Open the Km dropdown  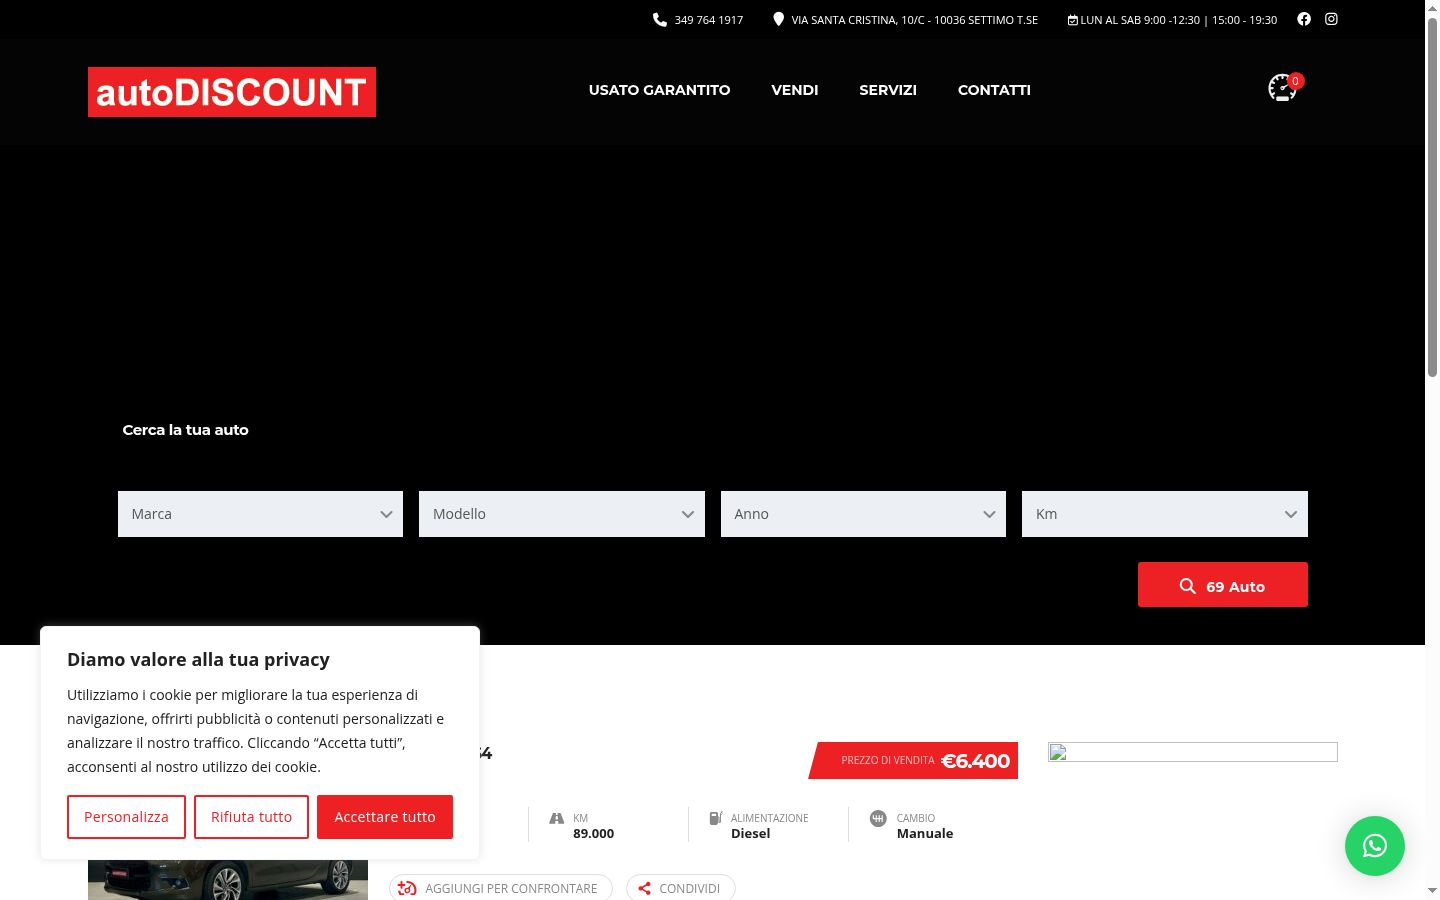click(x=1165, y=514)
